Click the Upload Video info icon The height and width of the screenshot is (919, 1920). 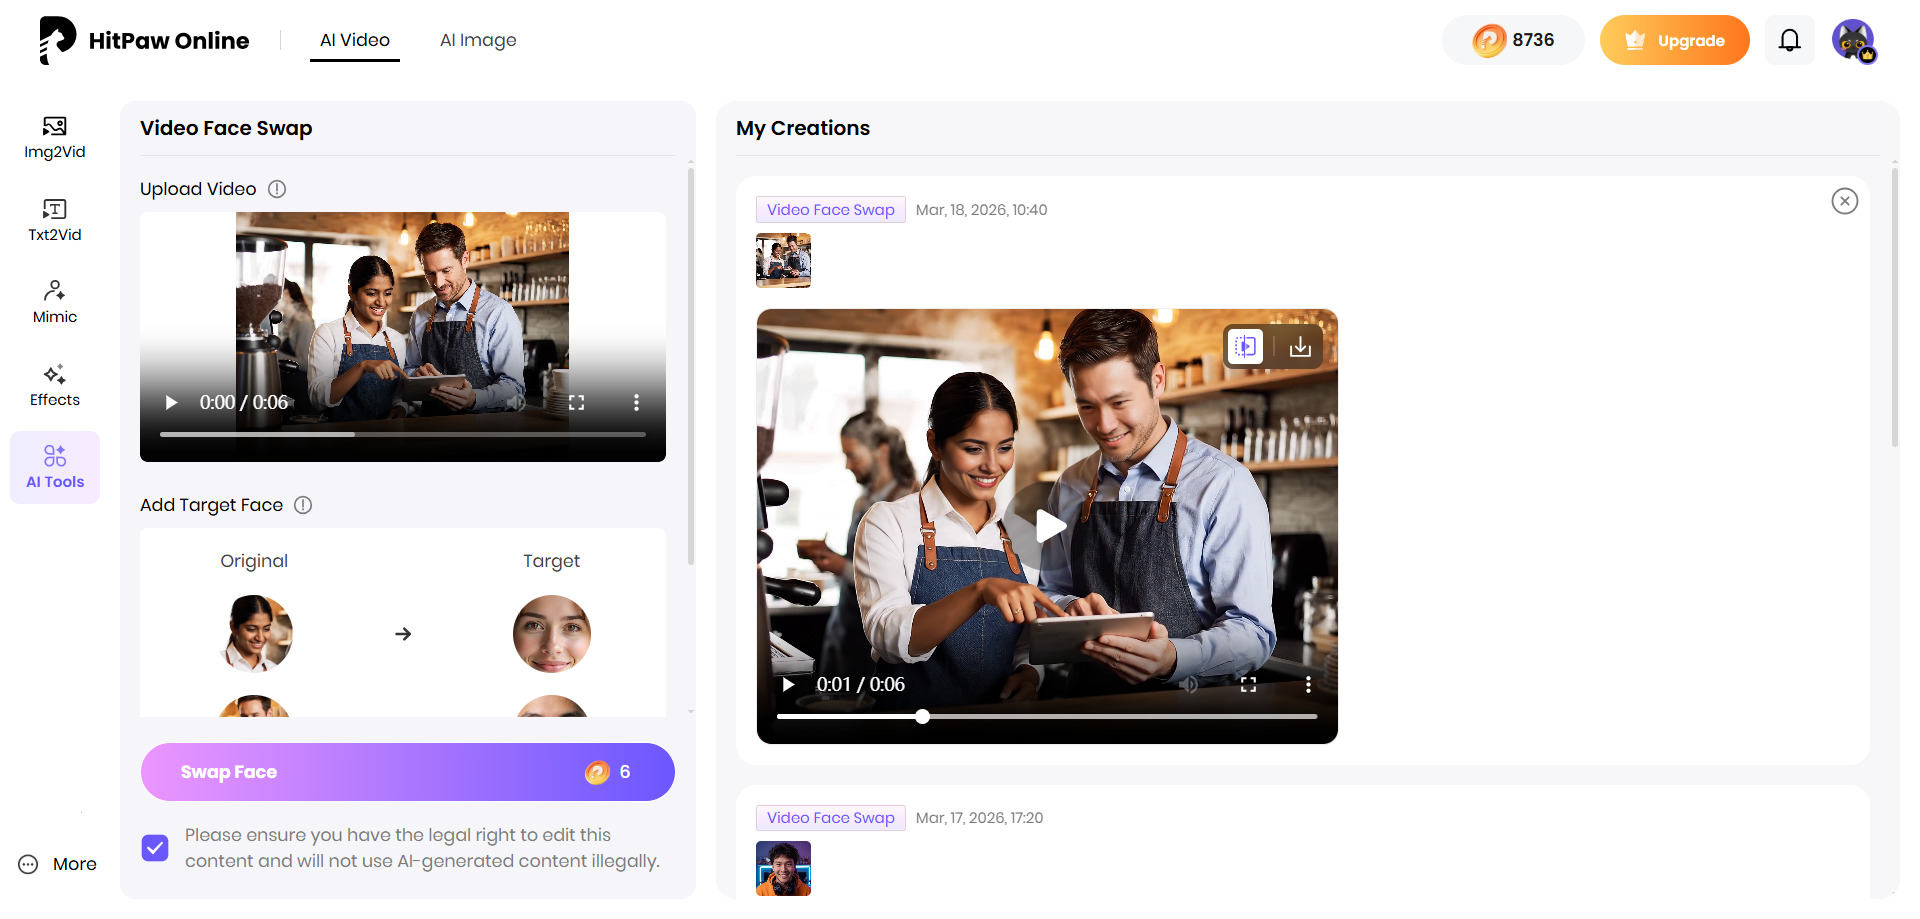[277, 189]
